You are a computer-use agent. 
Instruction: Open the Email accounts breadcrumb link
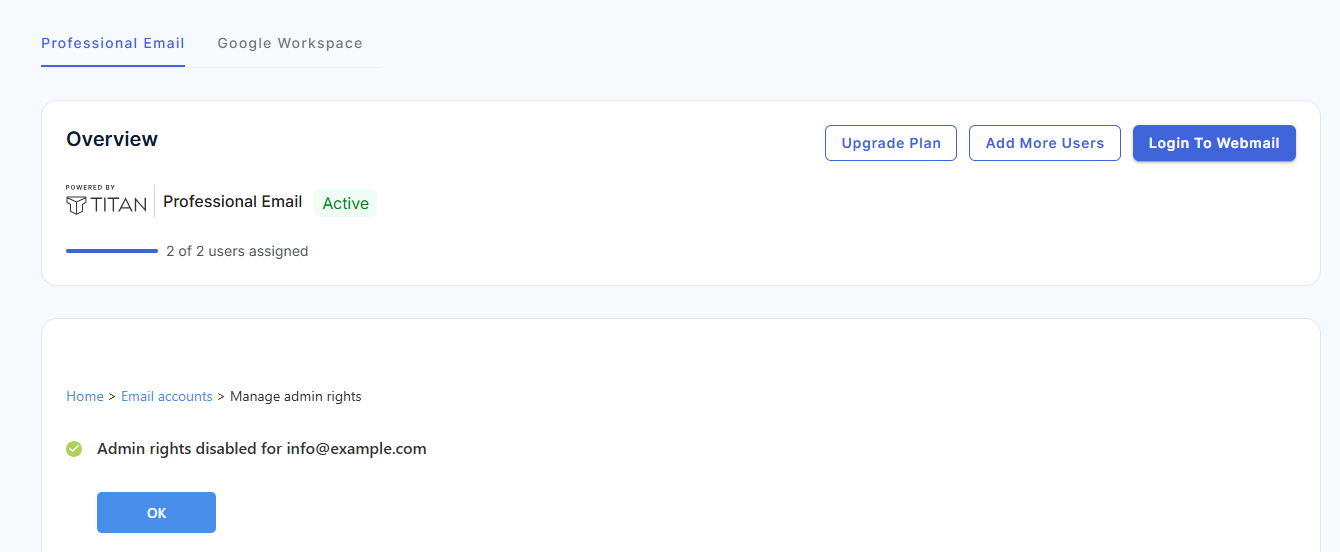[x=167, y=396]
